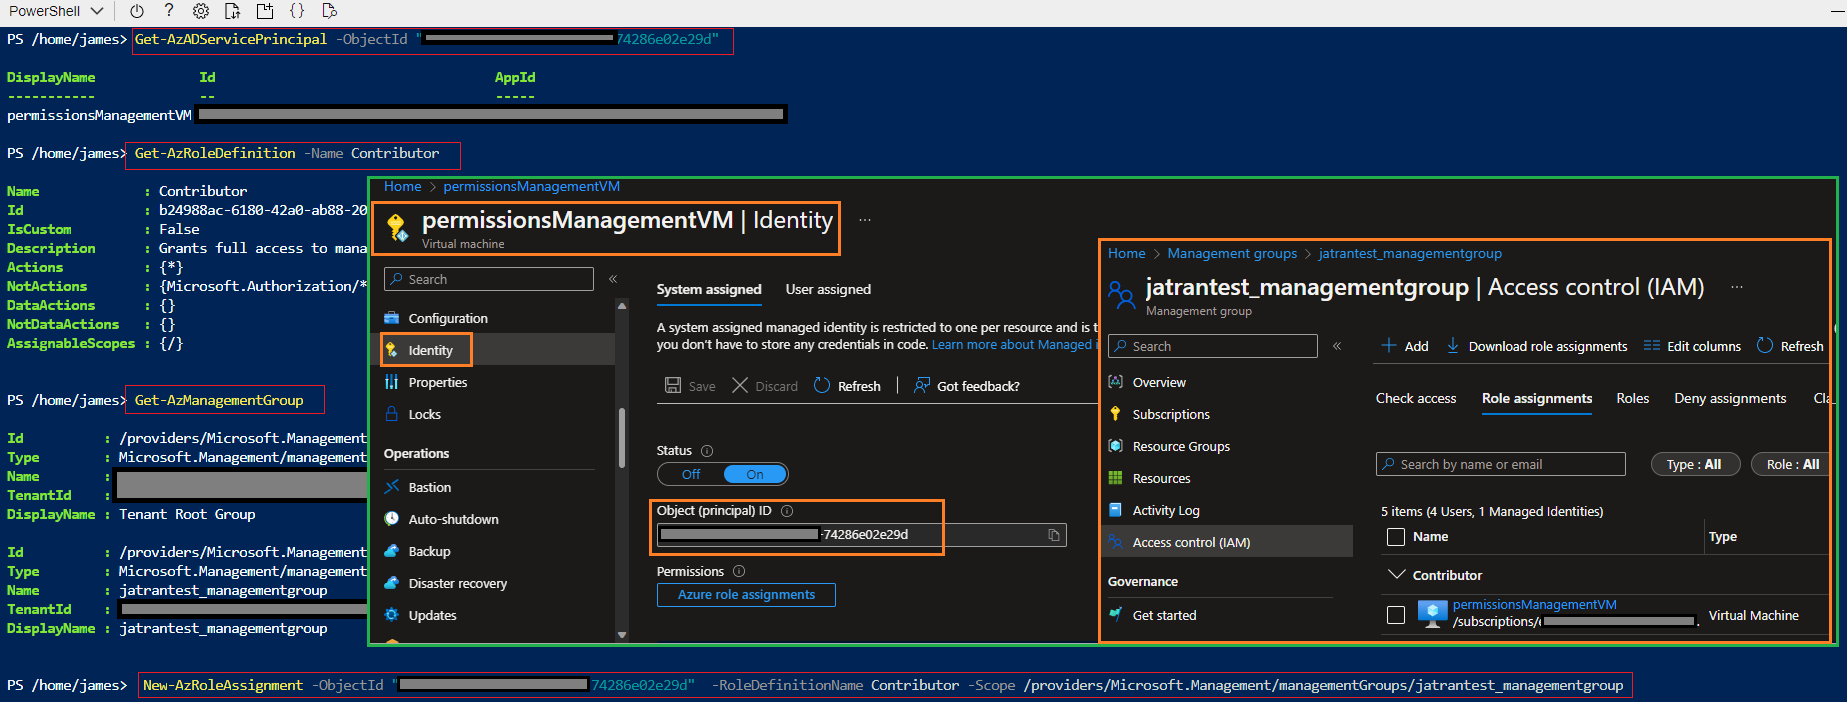Click the VM sidebar Search field

pyautogui.click(x=489, y=279)
